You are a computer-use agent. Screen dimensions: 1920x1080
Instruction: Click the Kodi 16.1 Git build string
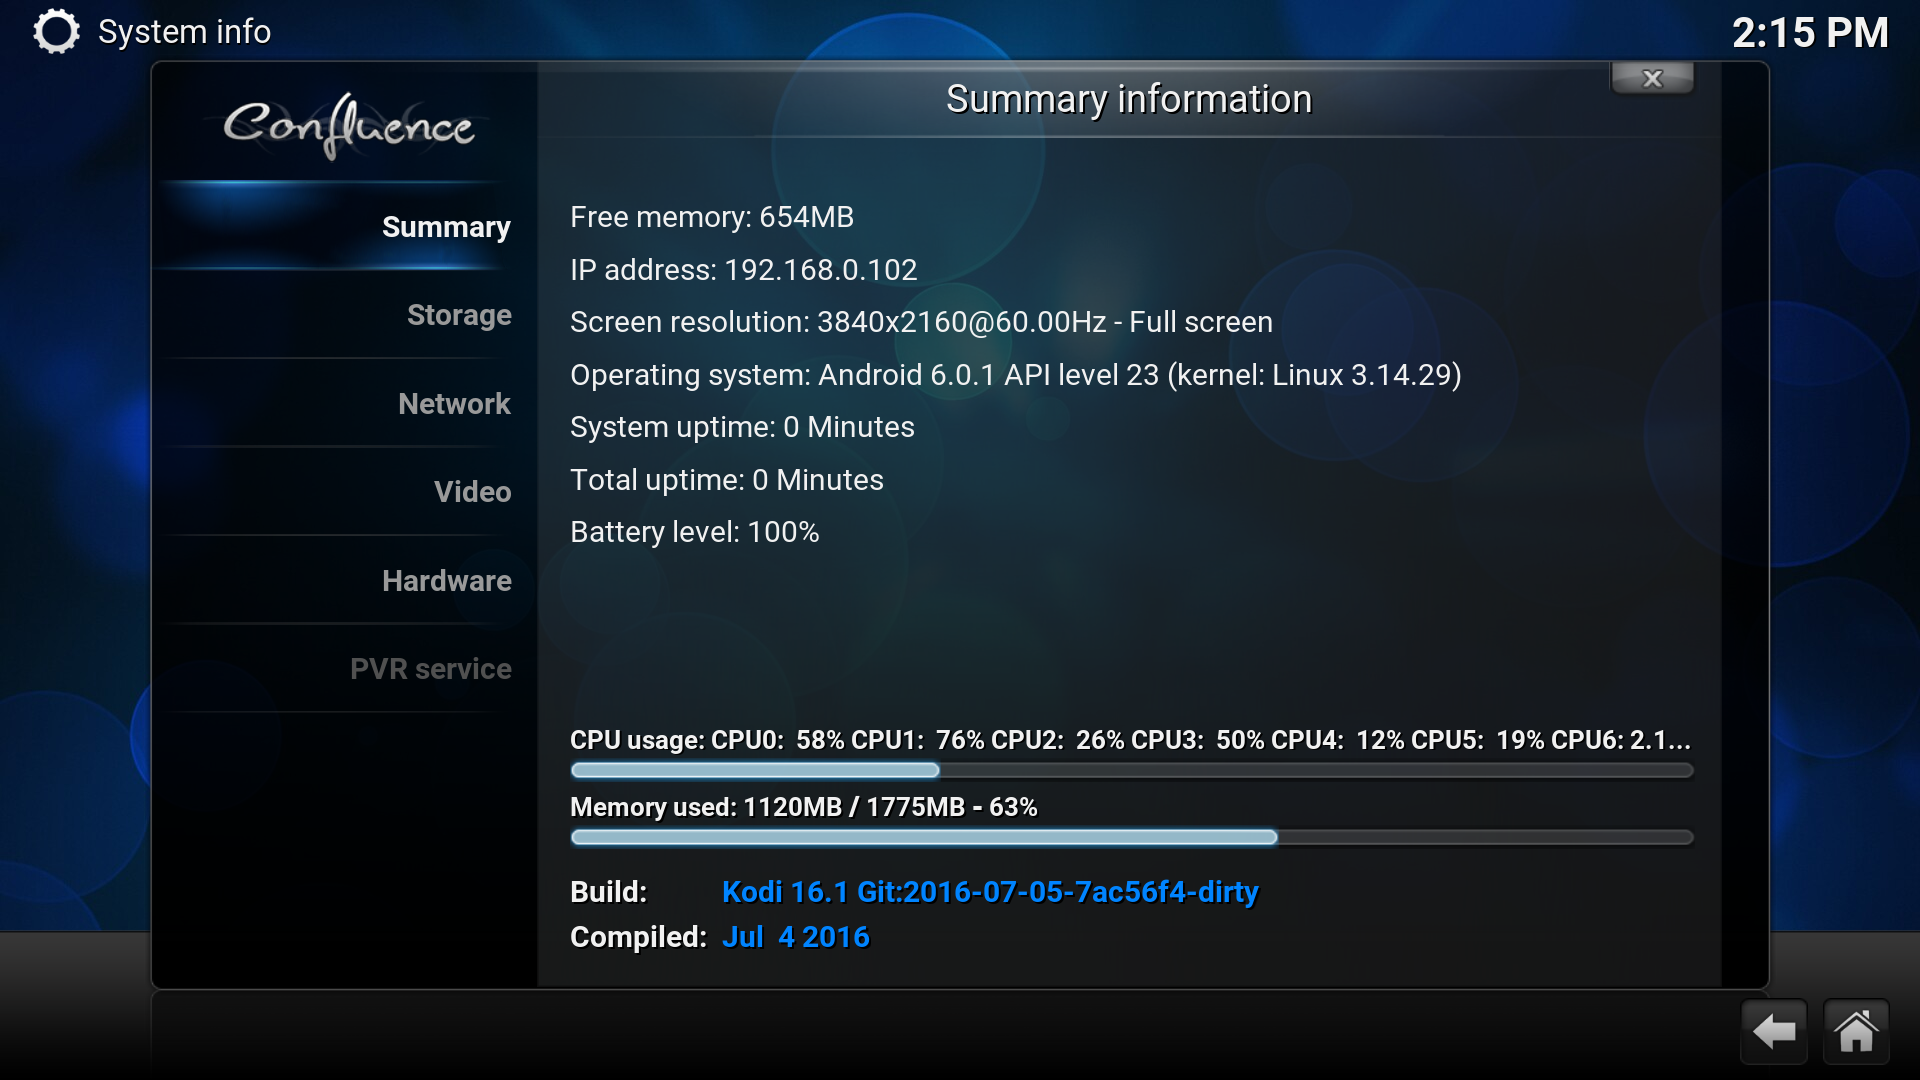click(x=990, y=892)
